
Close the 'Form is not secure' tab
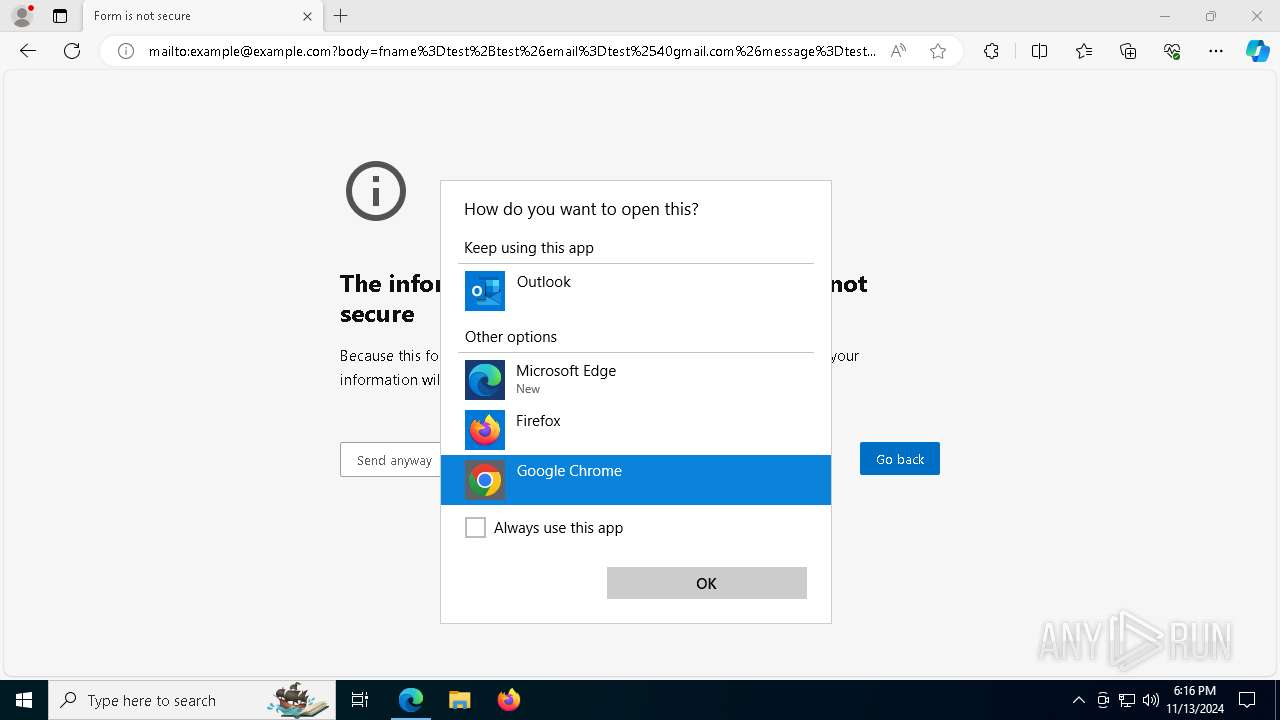307,16
